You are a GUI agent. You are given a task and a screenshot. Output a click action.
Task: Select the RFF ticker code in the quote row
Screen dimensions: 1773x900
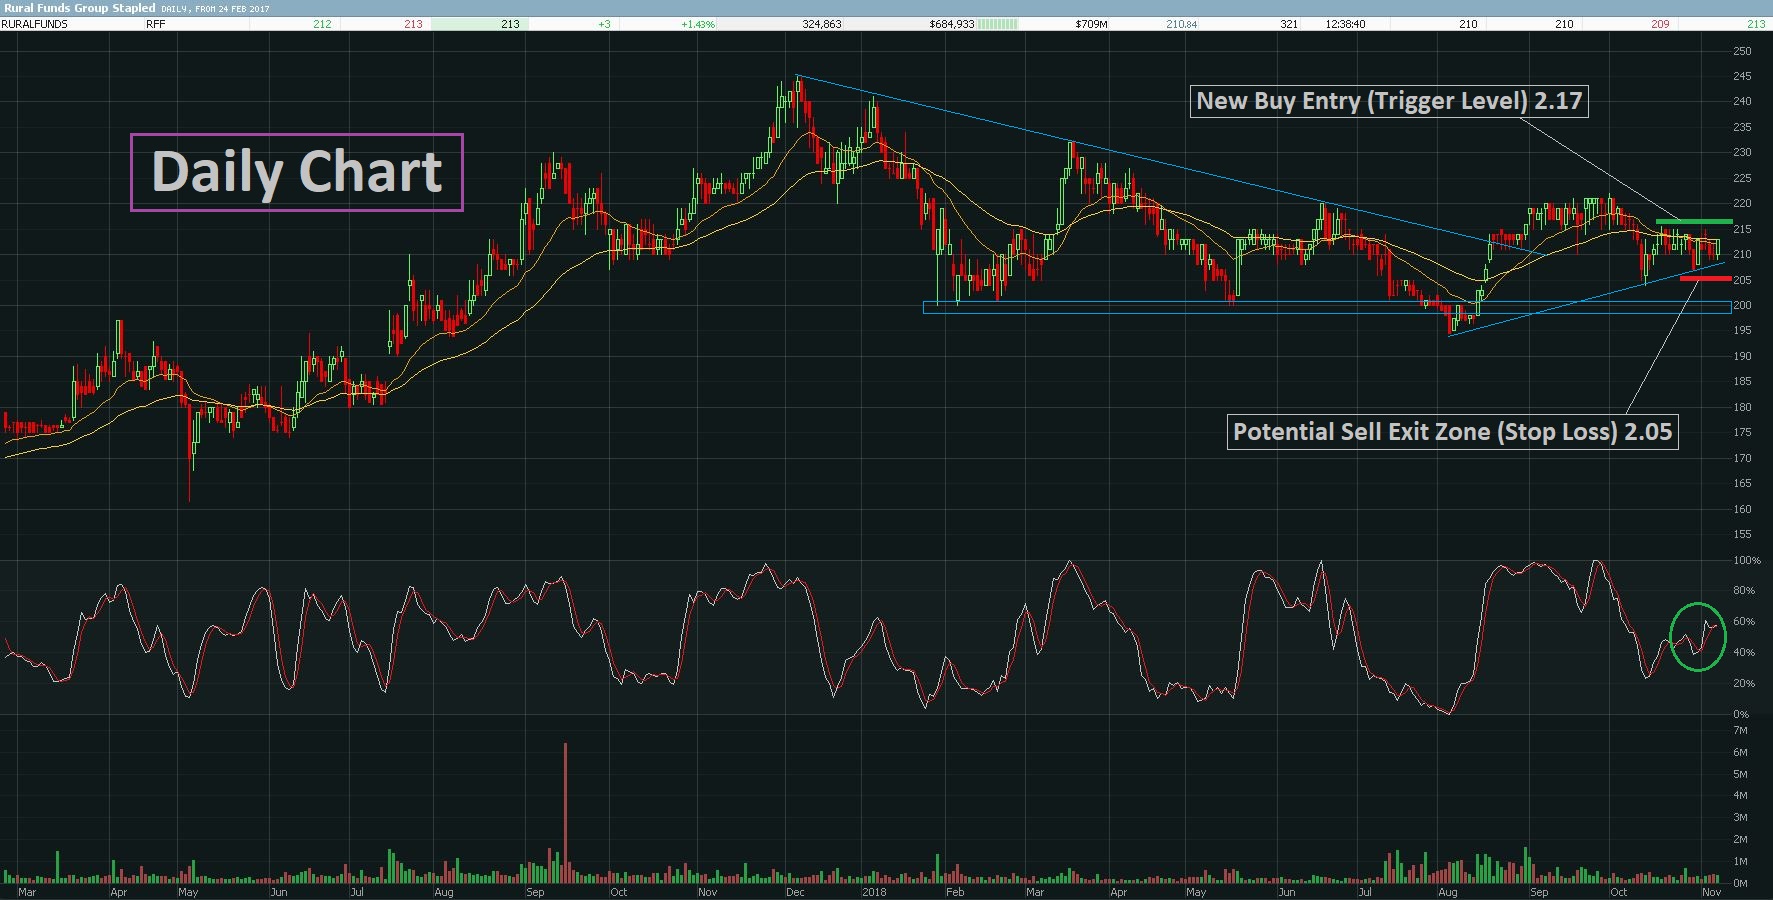[x=155, y=24]
